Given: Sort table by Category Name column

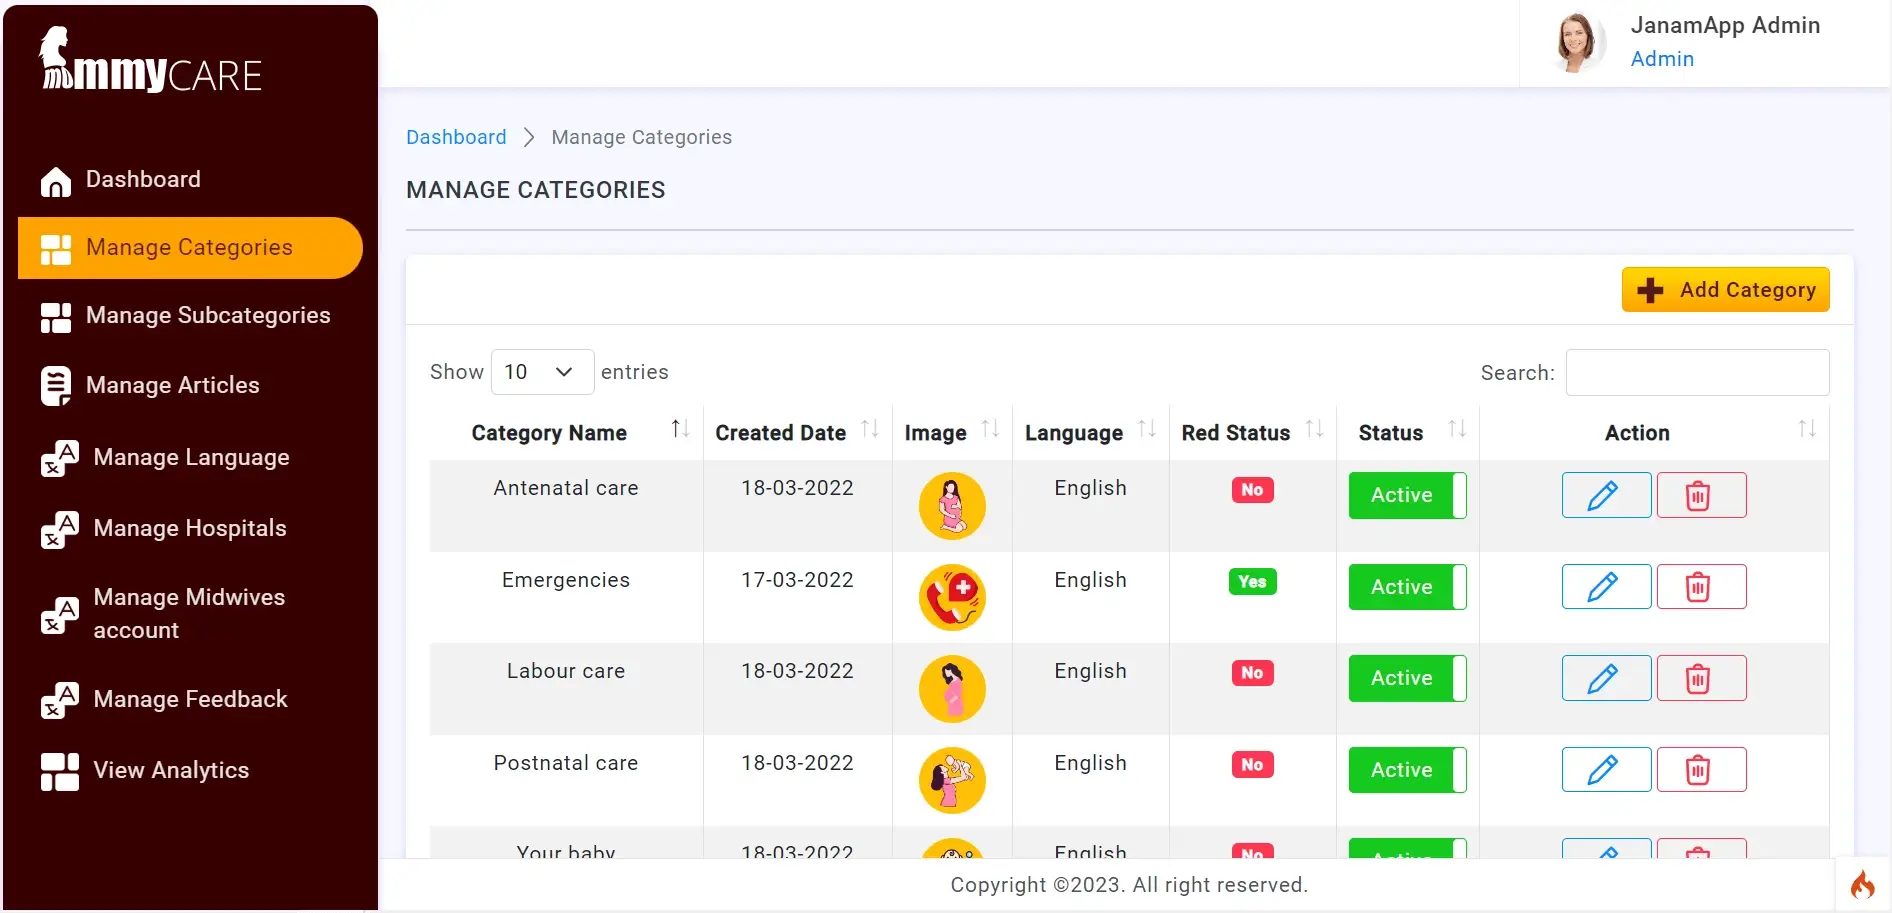Looking at the screenshot, I should pyautogui.click(x=548, y=432).
